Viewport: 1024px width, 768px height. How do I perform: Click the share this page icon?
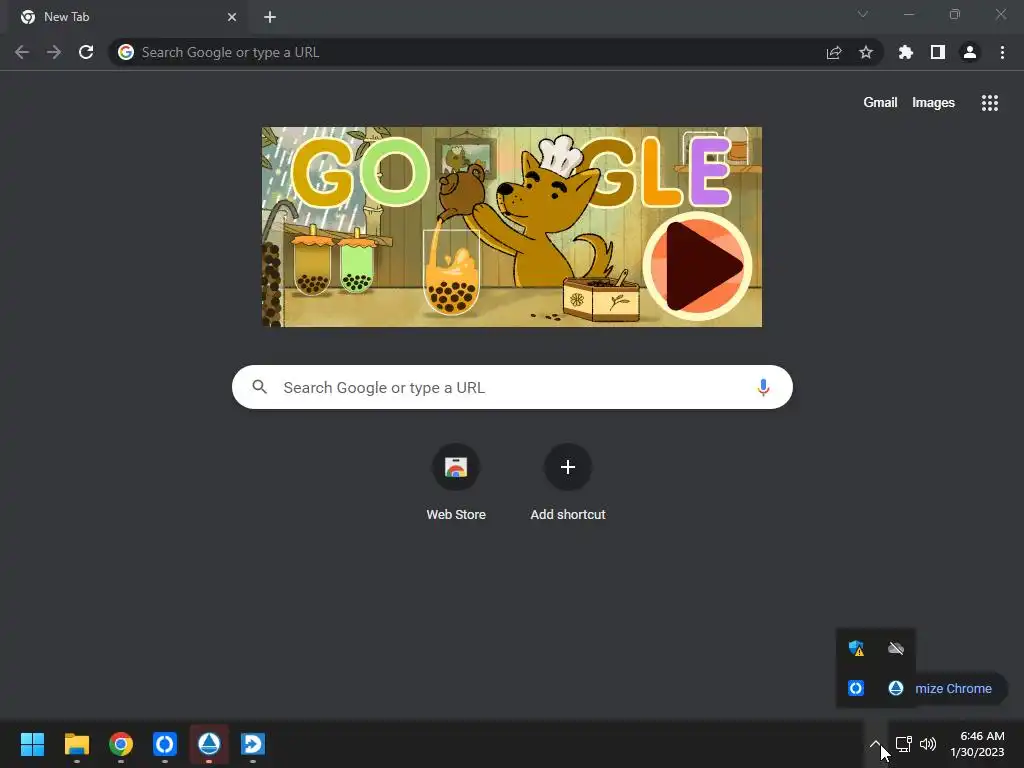point(834,52)
